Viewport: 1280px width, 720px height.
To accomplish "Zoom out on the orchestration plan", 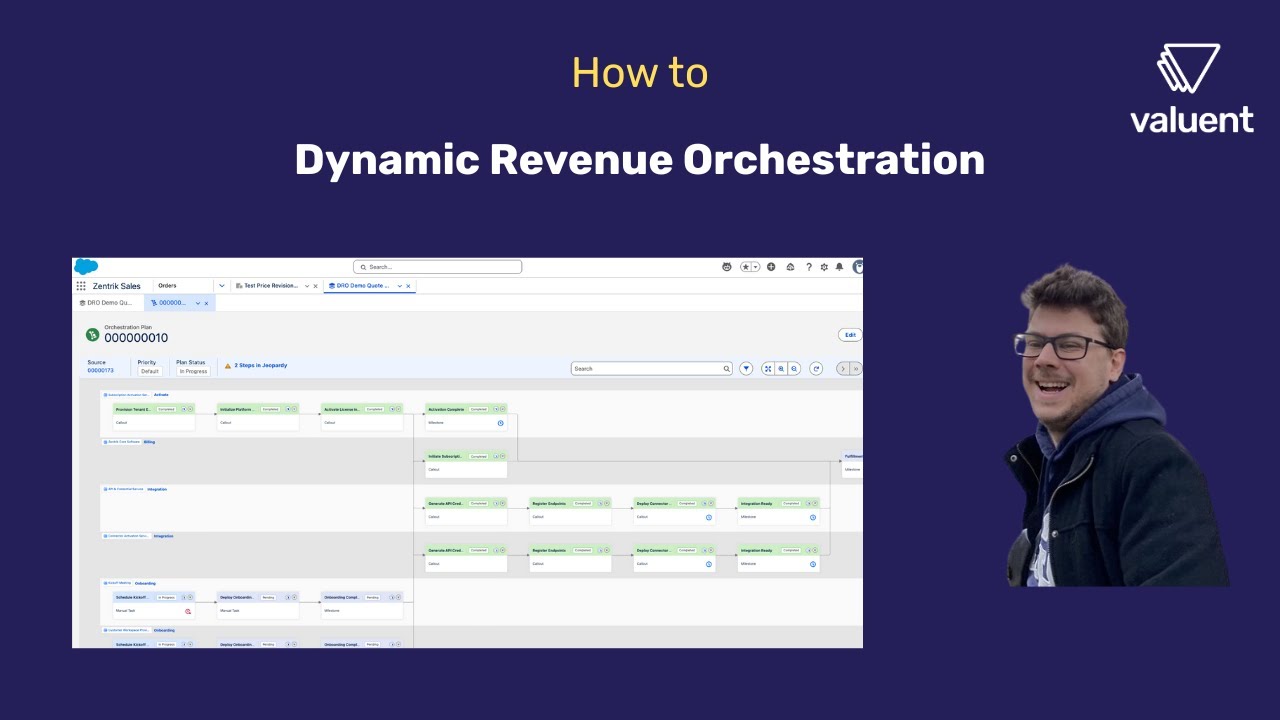I will click(x=794, y=369).
